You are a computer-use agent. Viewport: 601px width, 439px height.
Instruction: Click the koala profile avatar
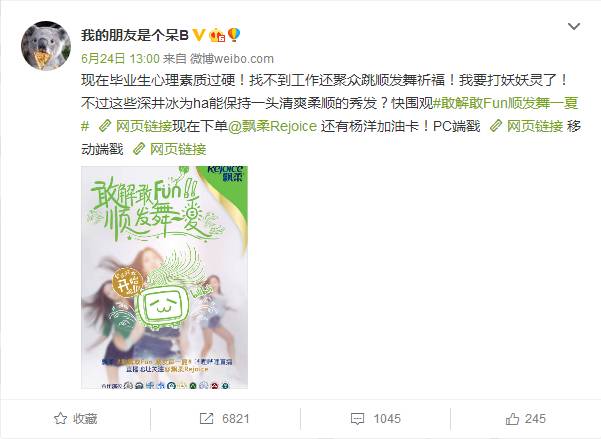pos(46,46)
